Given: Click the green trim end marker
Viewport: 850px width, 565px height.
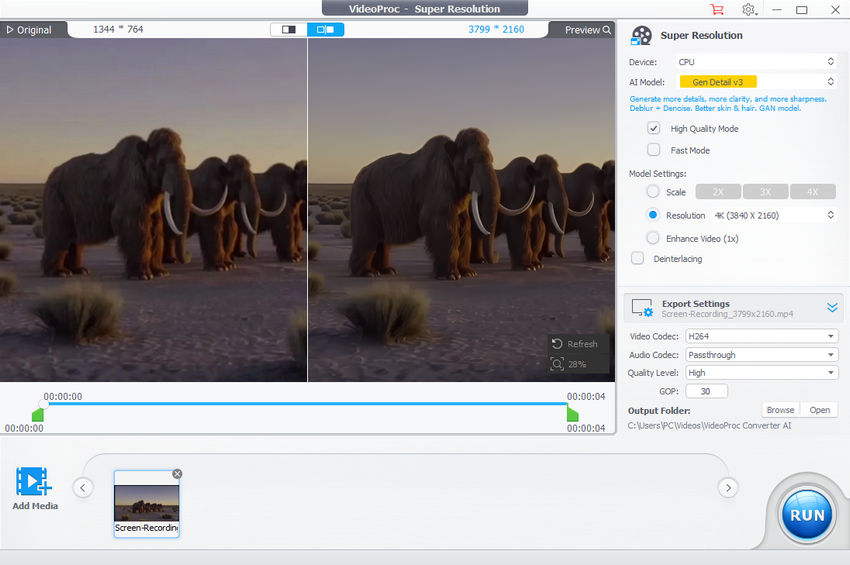Looking at the screenshot, I should (572, 415).
